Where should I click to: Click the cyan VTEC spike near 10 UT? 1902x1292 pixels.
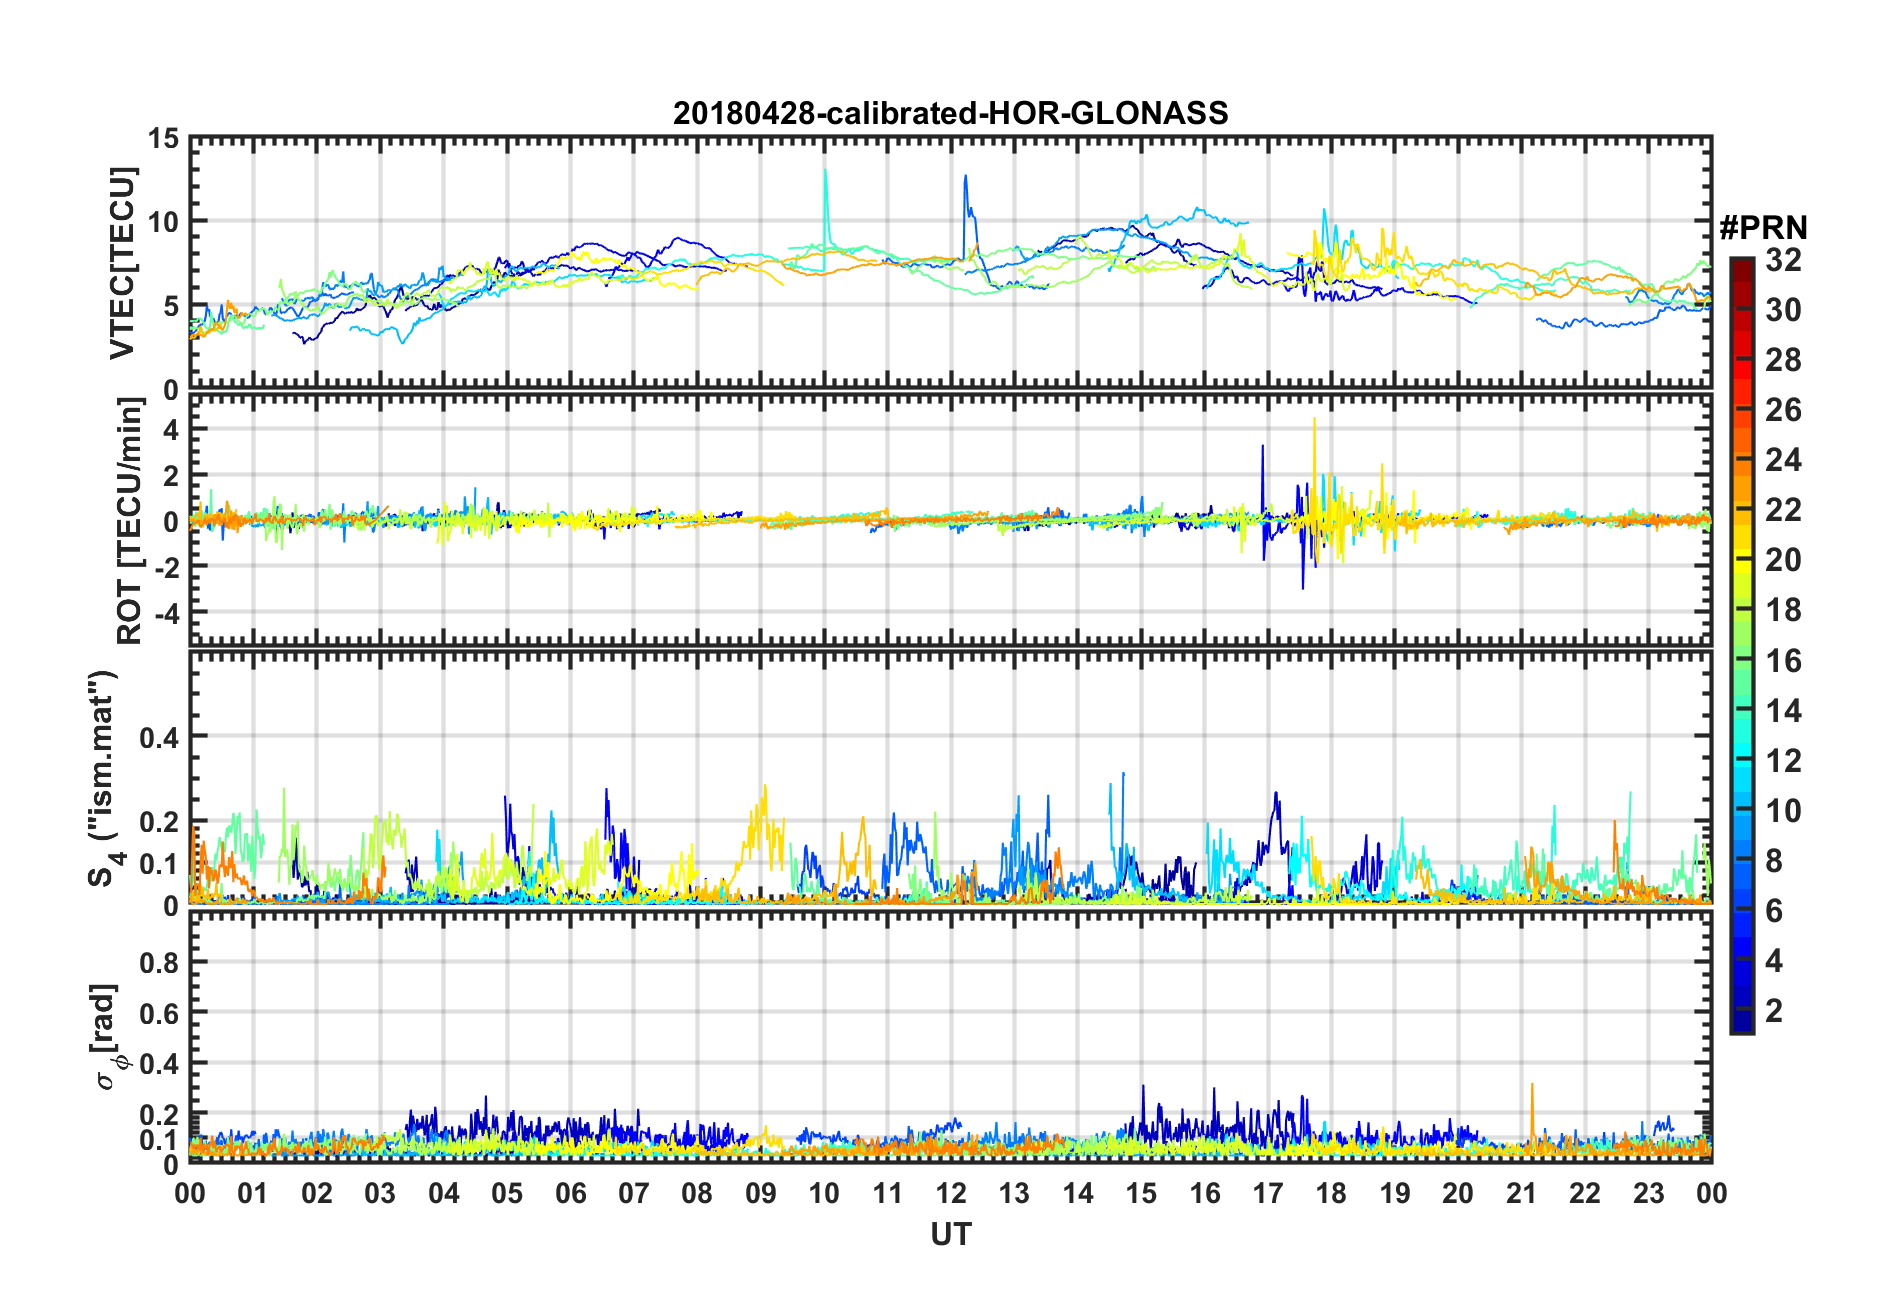[825, 200]
